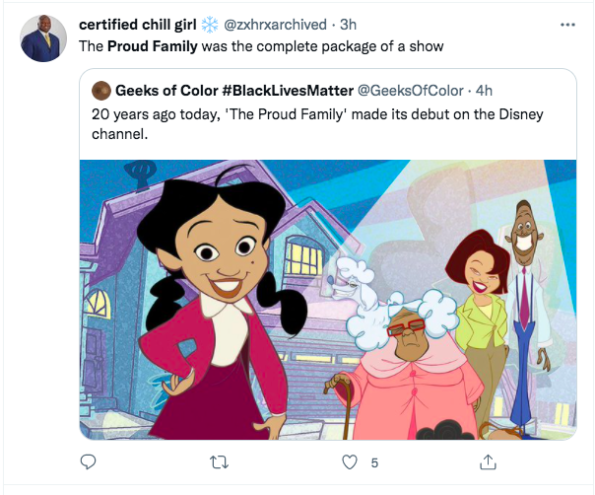
Task: Open the share tweet icon
Action: click(x=488, y=462)
